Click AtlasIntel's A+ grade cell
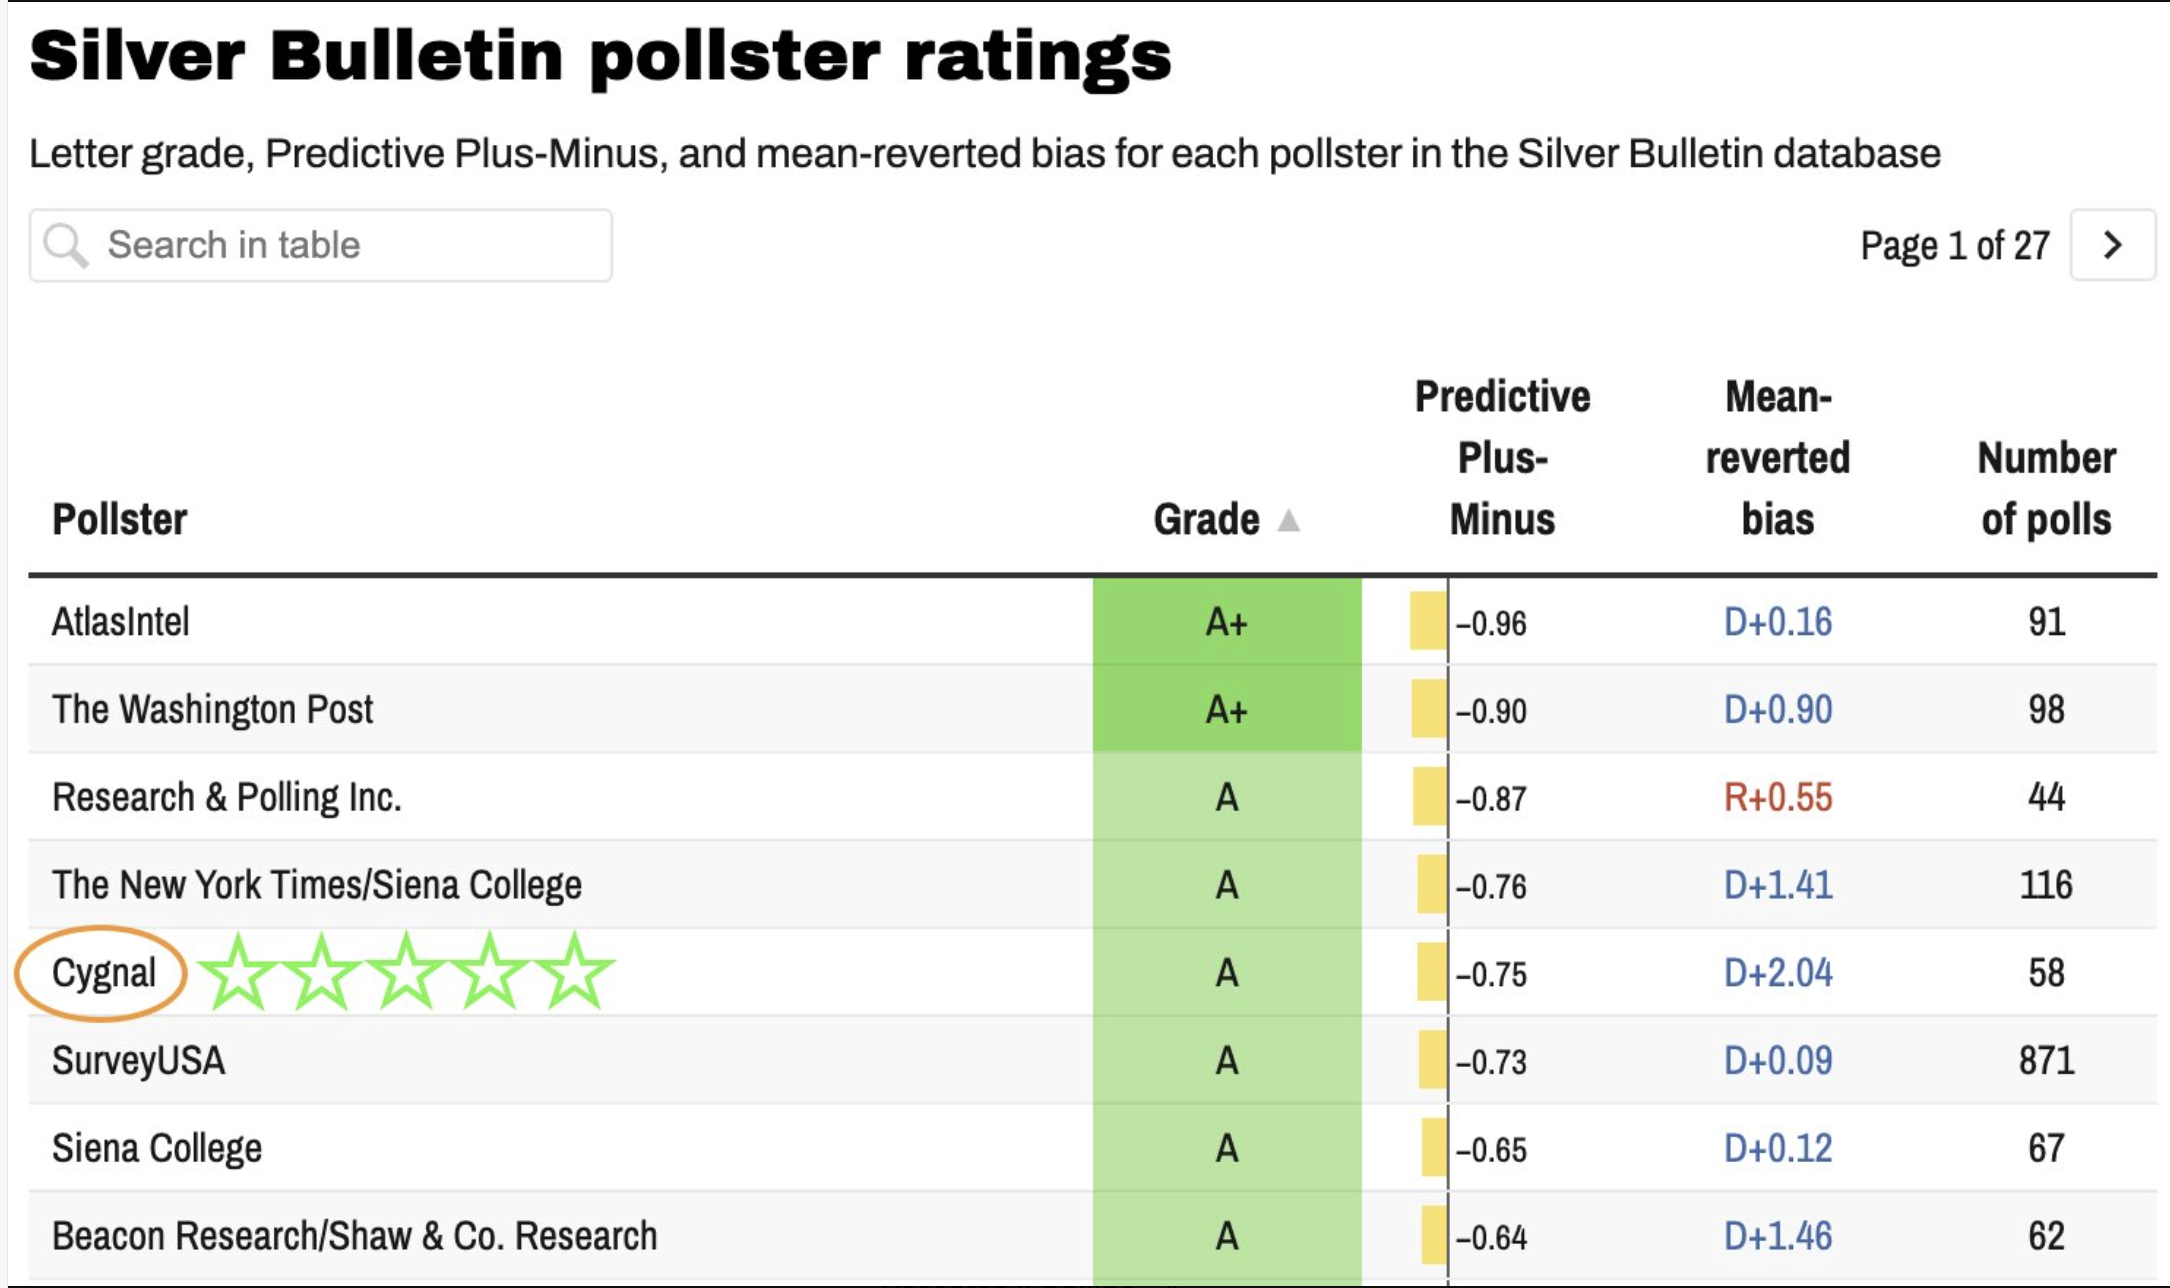 [x=1226, y=622]
